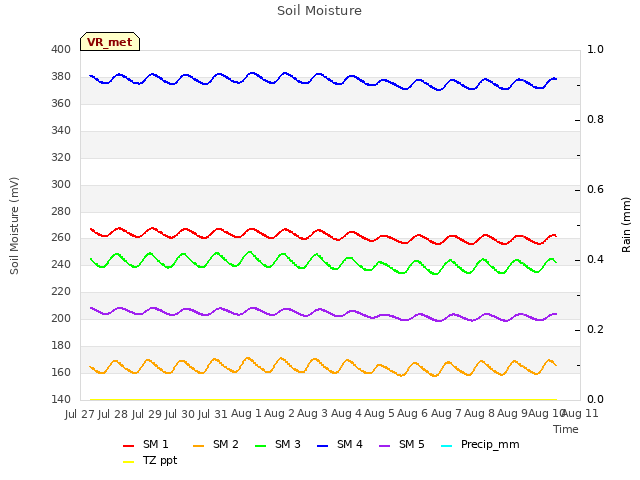Click the red SM 1 legend swatch
This screenshot has height=480, width=640.
[129, 446]
